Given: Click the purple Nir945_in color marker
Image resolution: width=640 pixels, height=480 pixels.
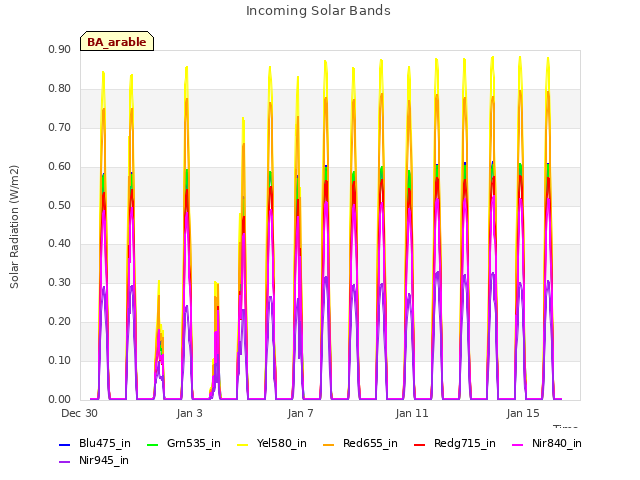Looking at the screenshot, I should pos(64,462).
